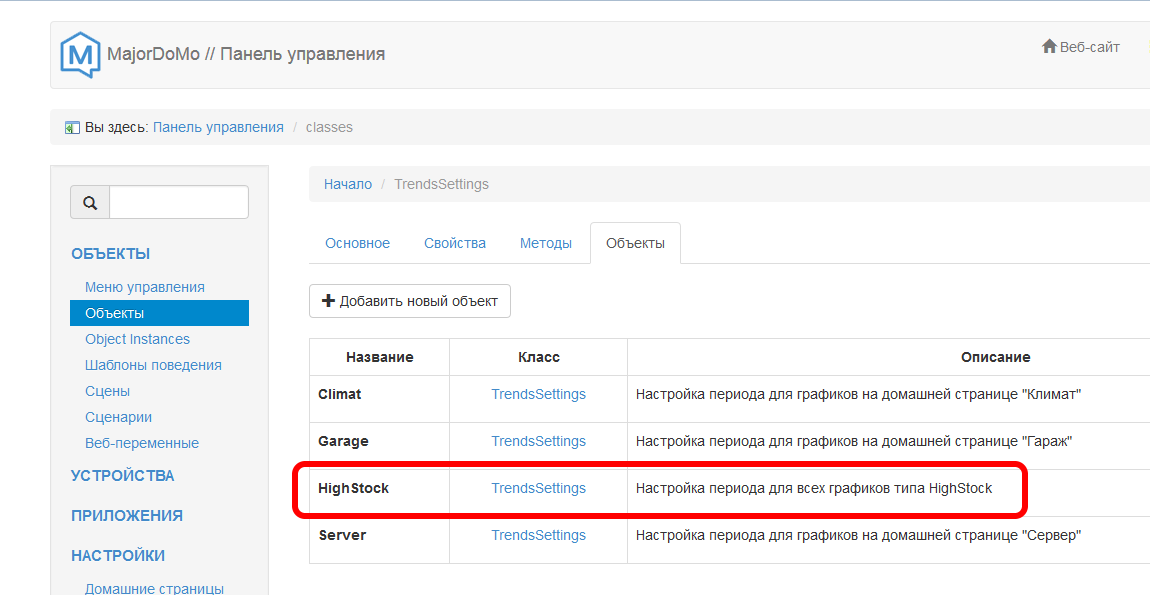Click Garage description mentioning "Гараж"
1150x595 pixels.
pyautogui.click(x=854, y=441)
